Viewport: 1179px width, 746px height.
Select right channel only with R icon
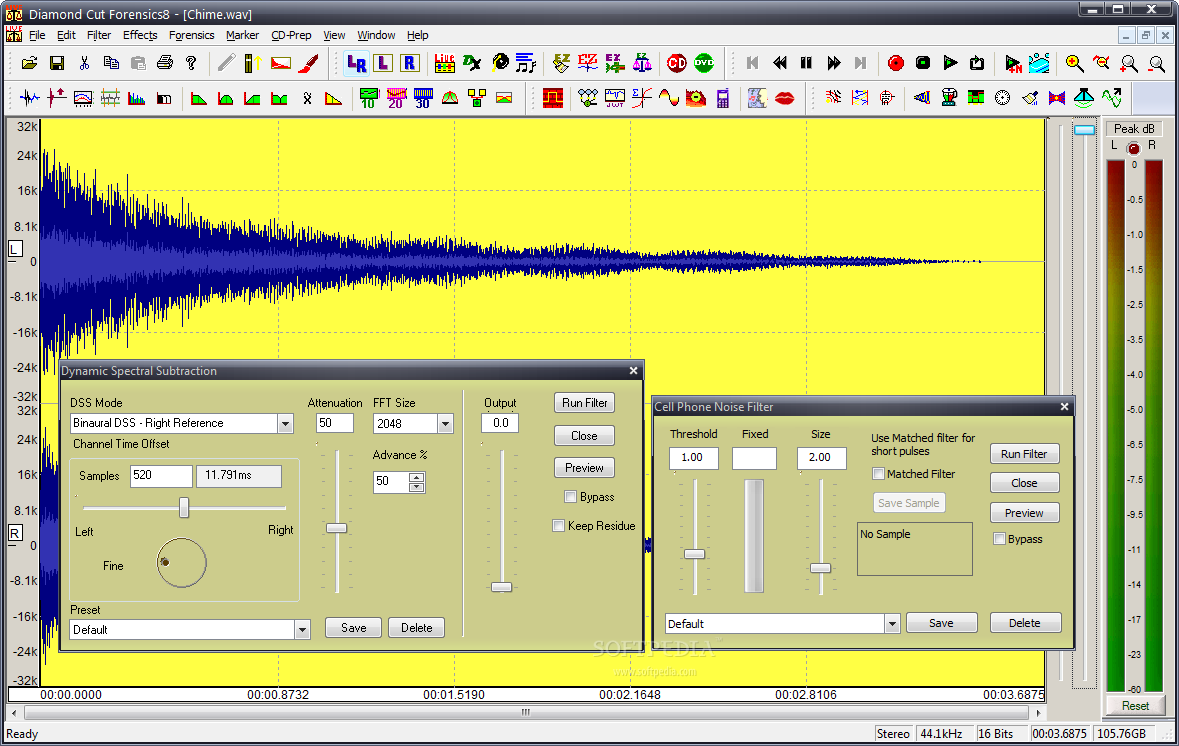coord(410,64)
